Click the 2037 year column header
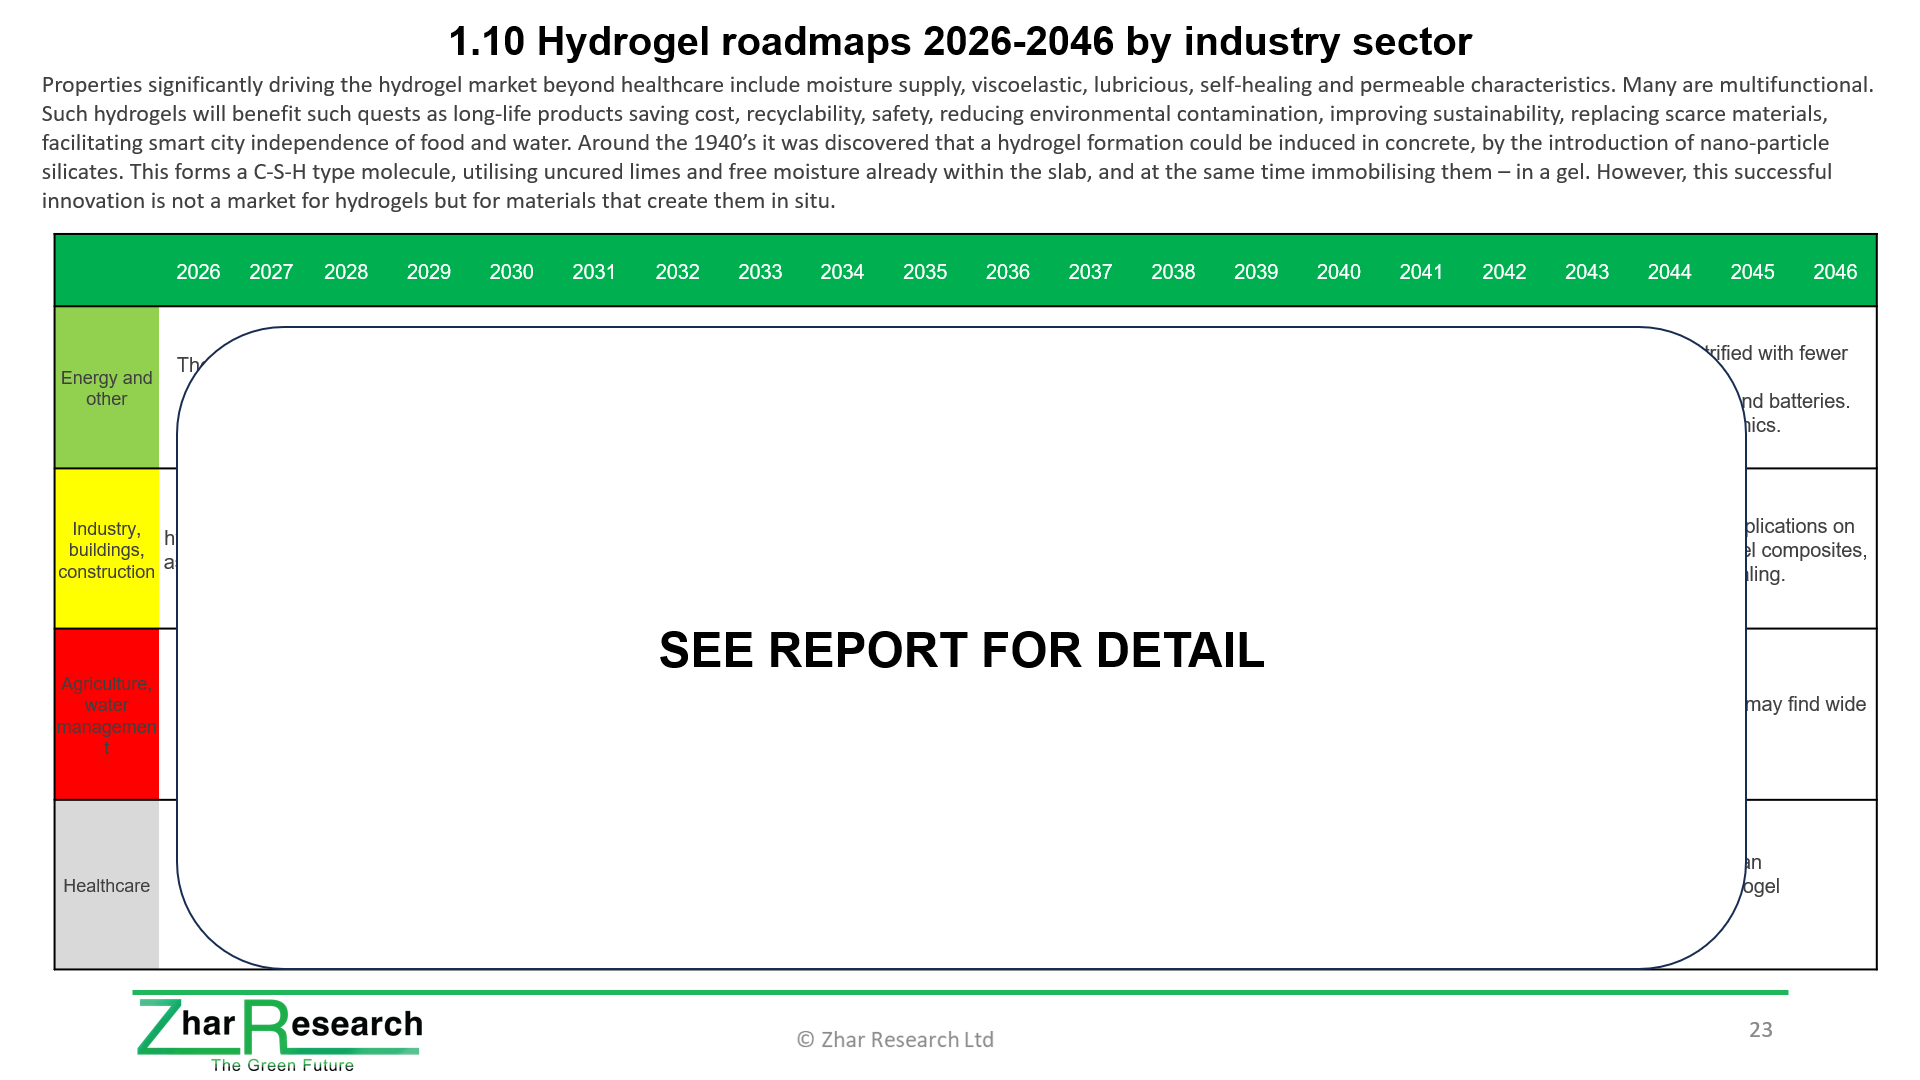1920x1080 pixels. pyautogui.click(x=1090, y=272)
